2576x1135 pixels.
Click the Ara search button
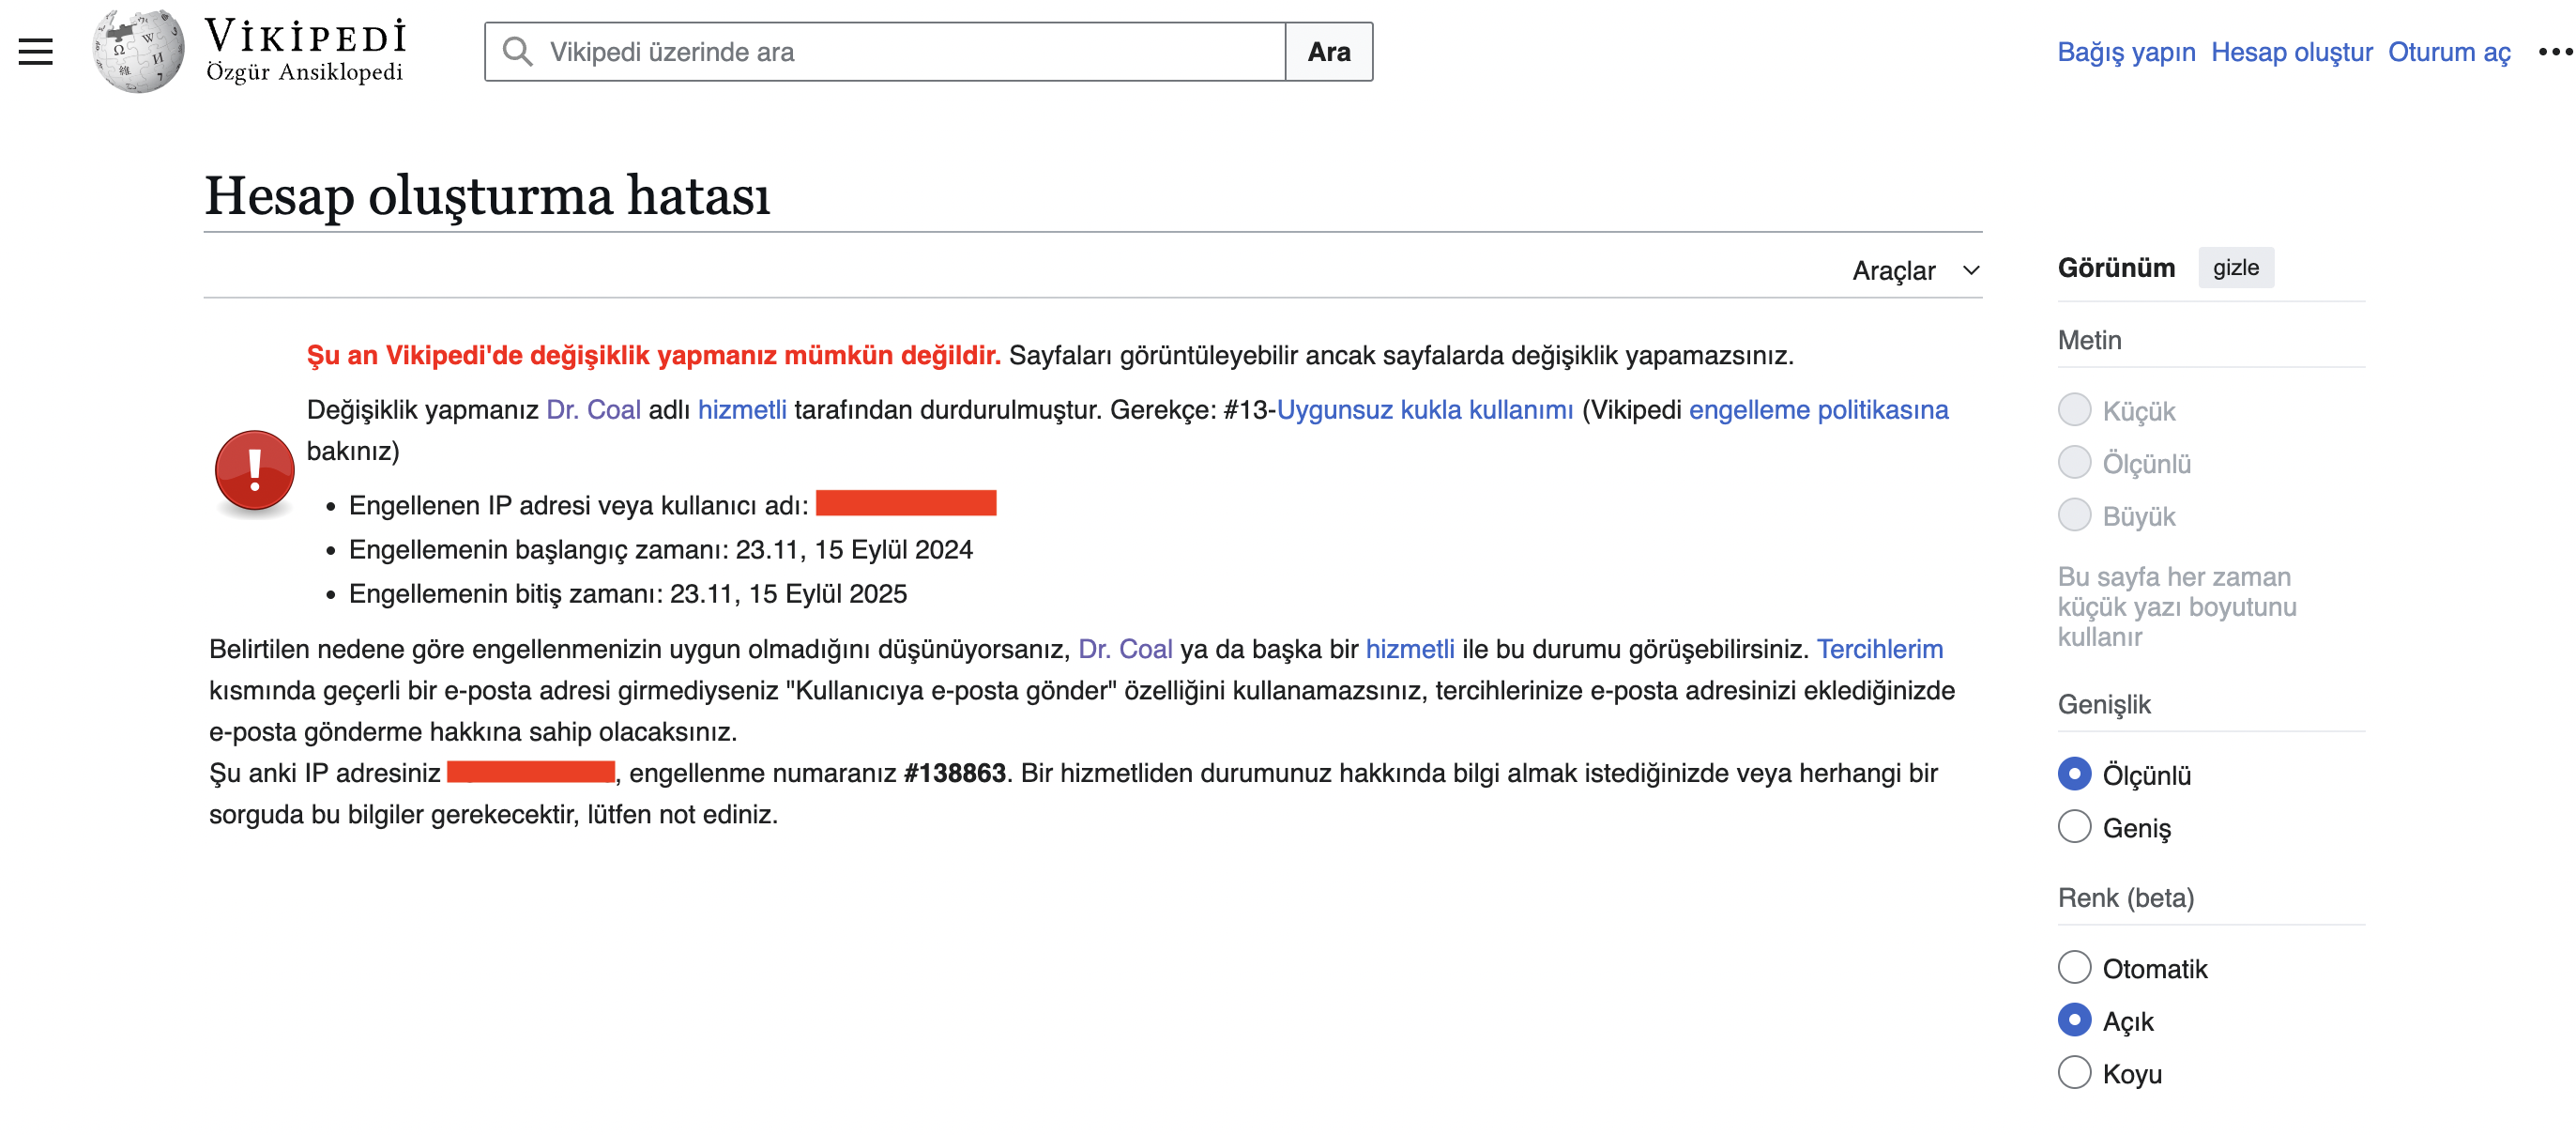coord(1329,52)
